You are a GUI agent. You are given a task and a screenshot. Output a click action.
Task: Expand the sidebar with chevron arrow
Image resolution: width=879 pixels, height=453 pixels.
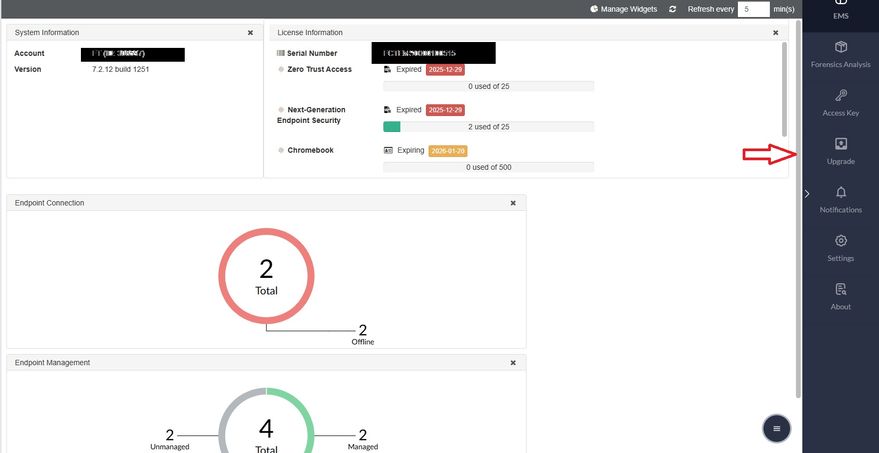point(807,194)
